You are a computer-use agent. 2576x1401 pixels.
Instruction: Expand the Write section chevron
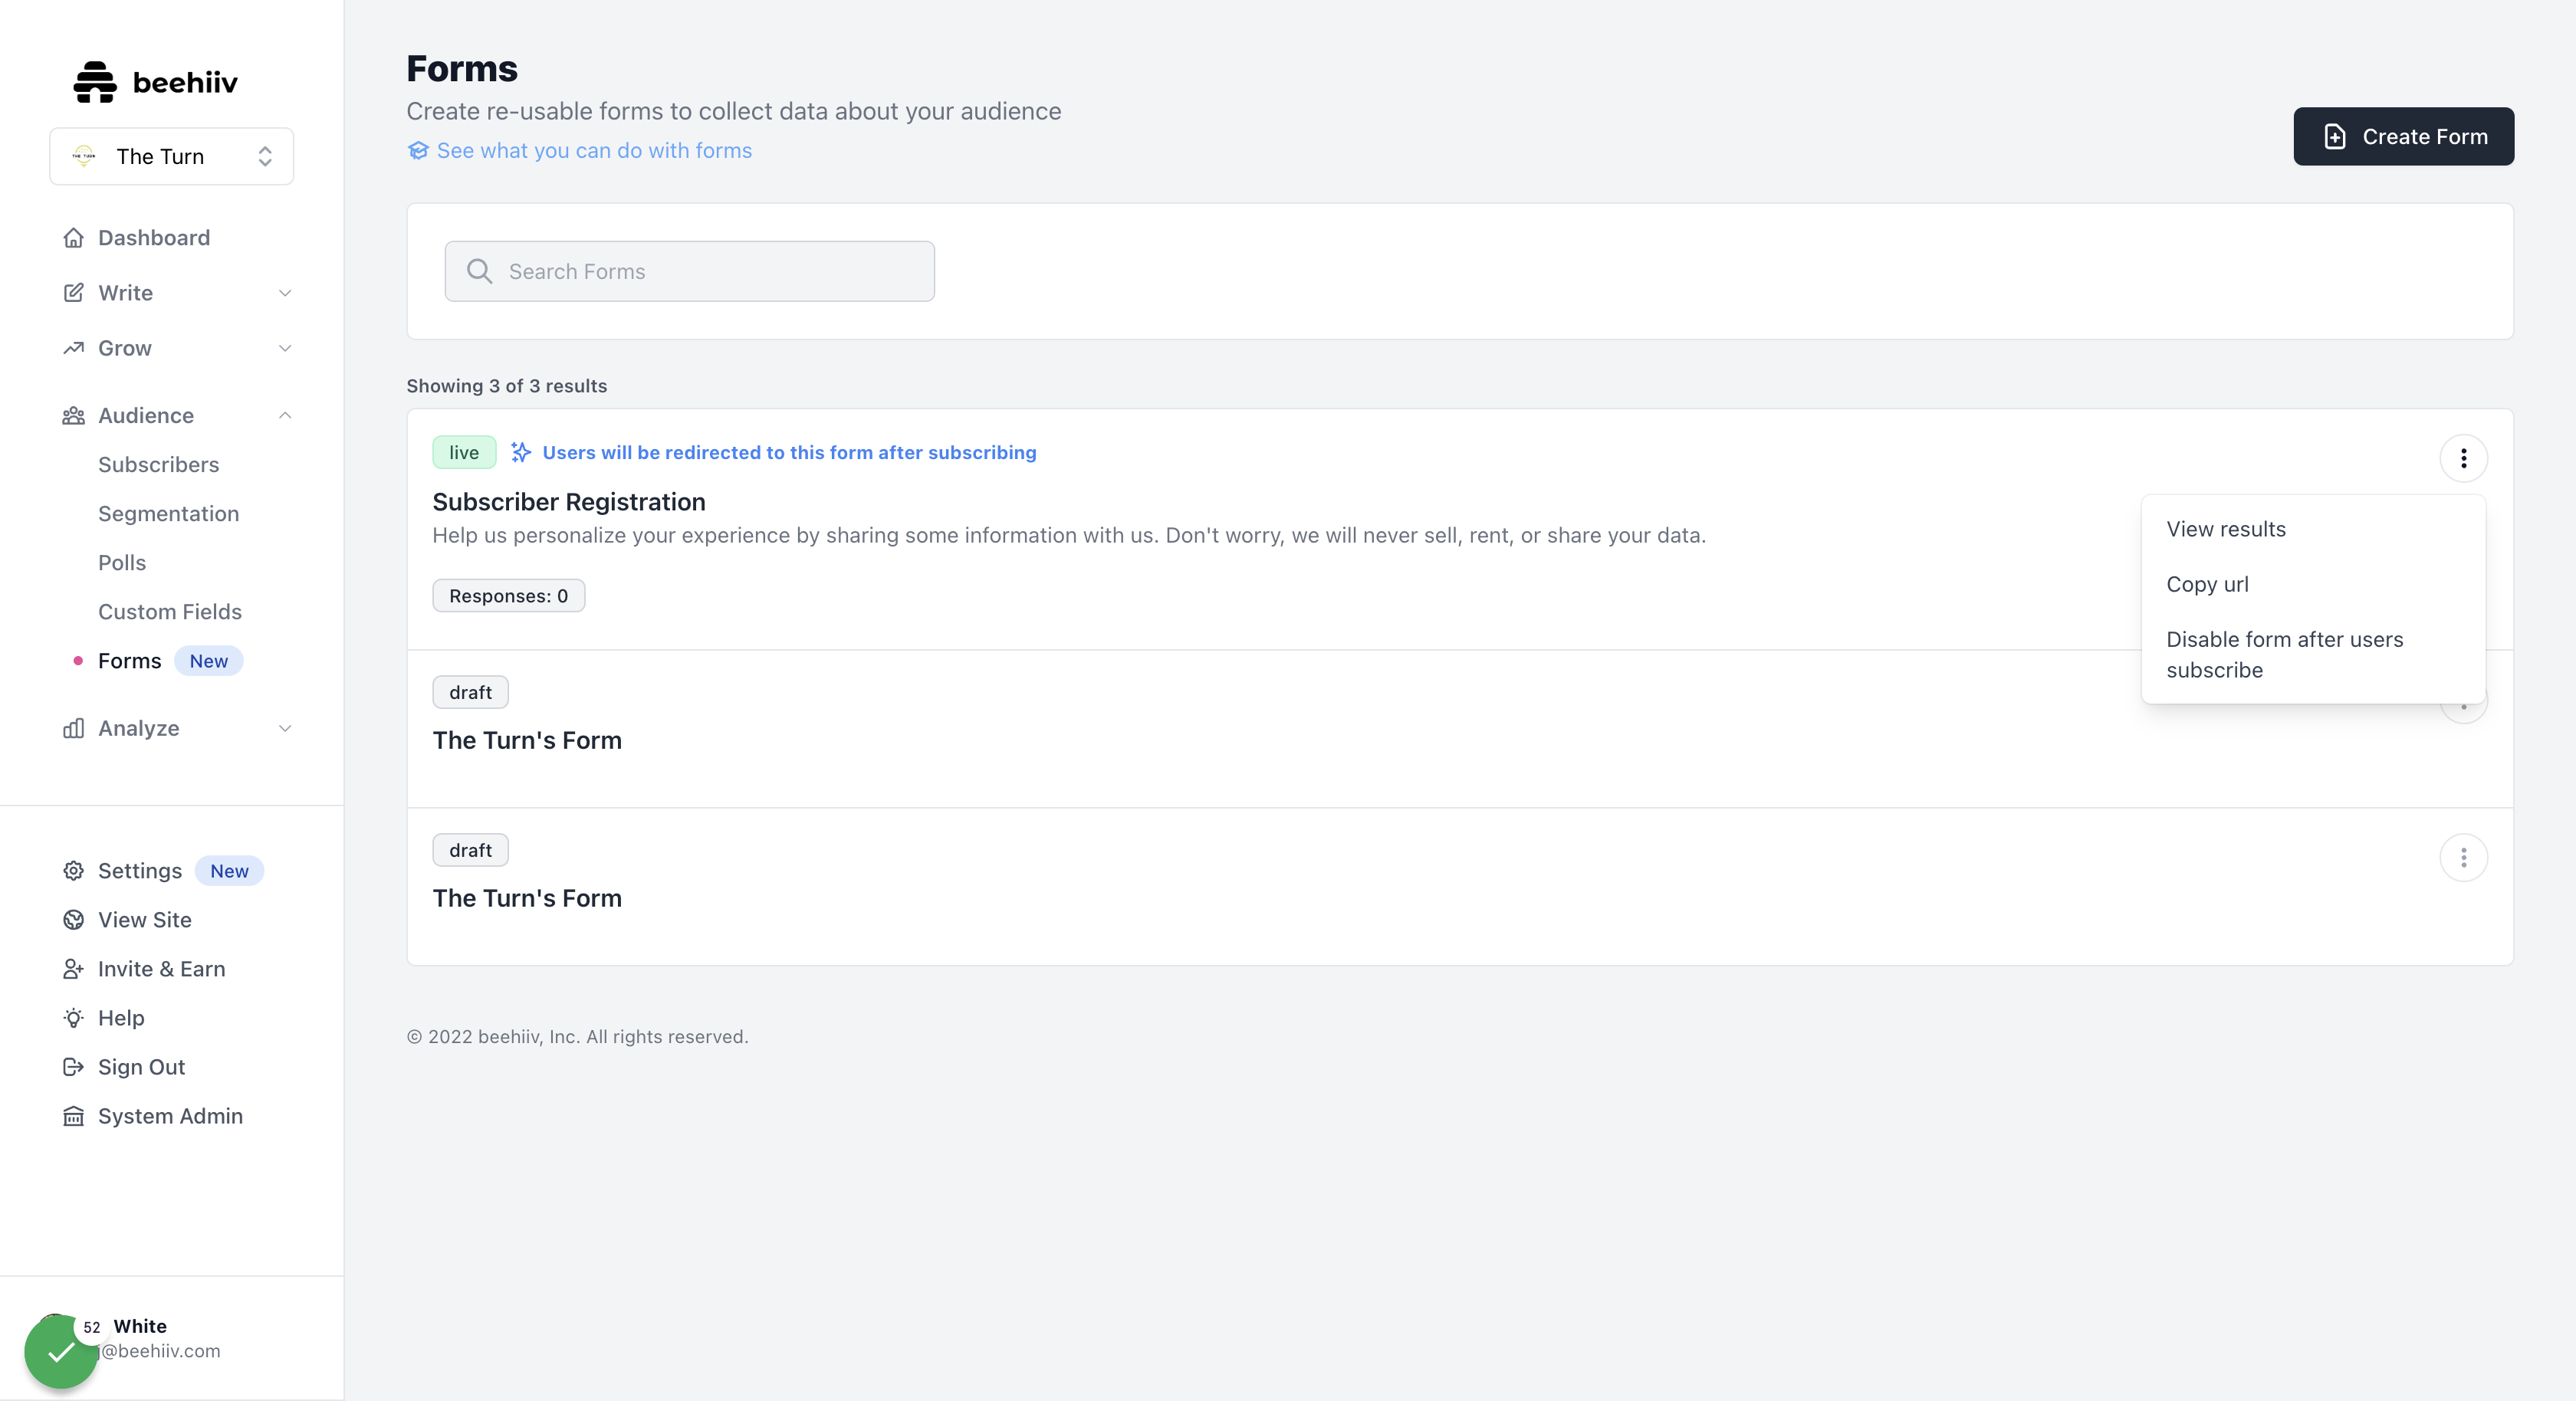pos(285,293)
